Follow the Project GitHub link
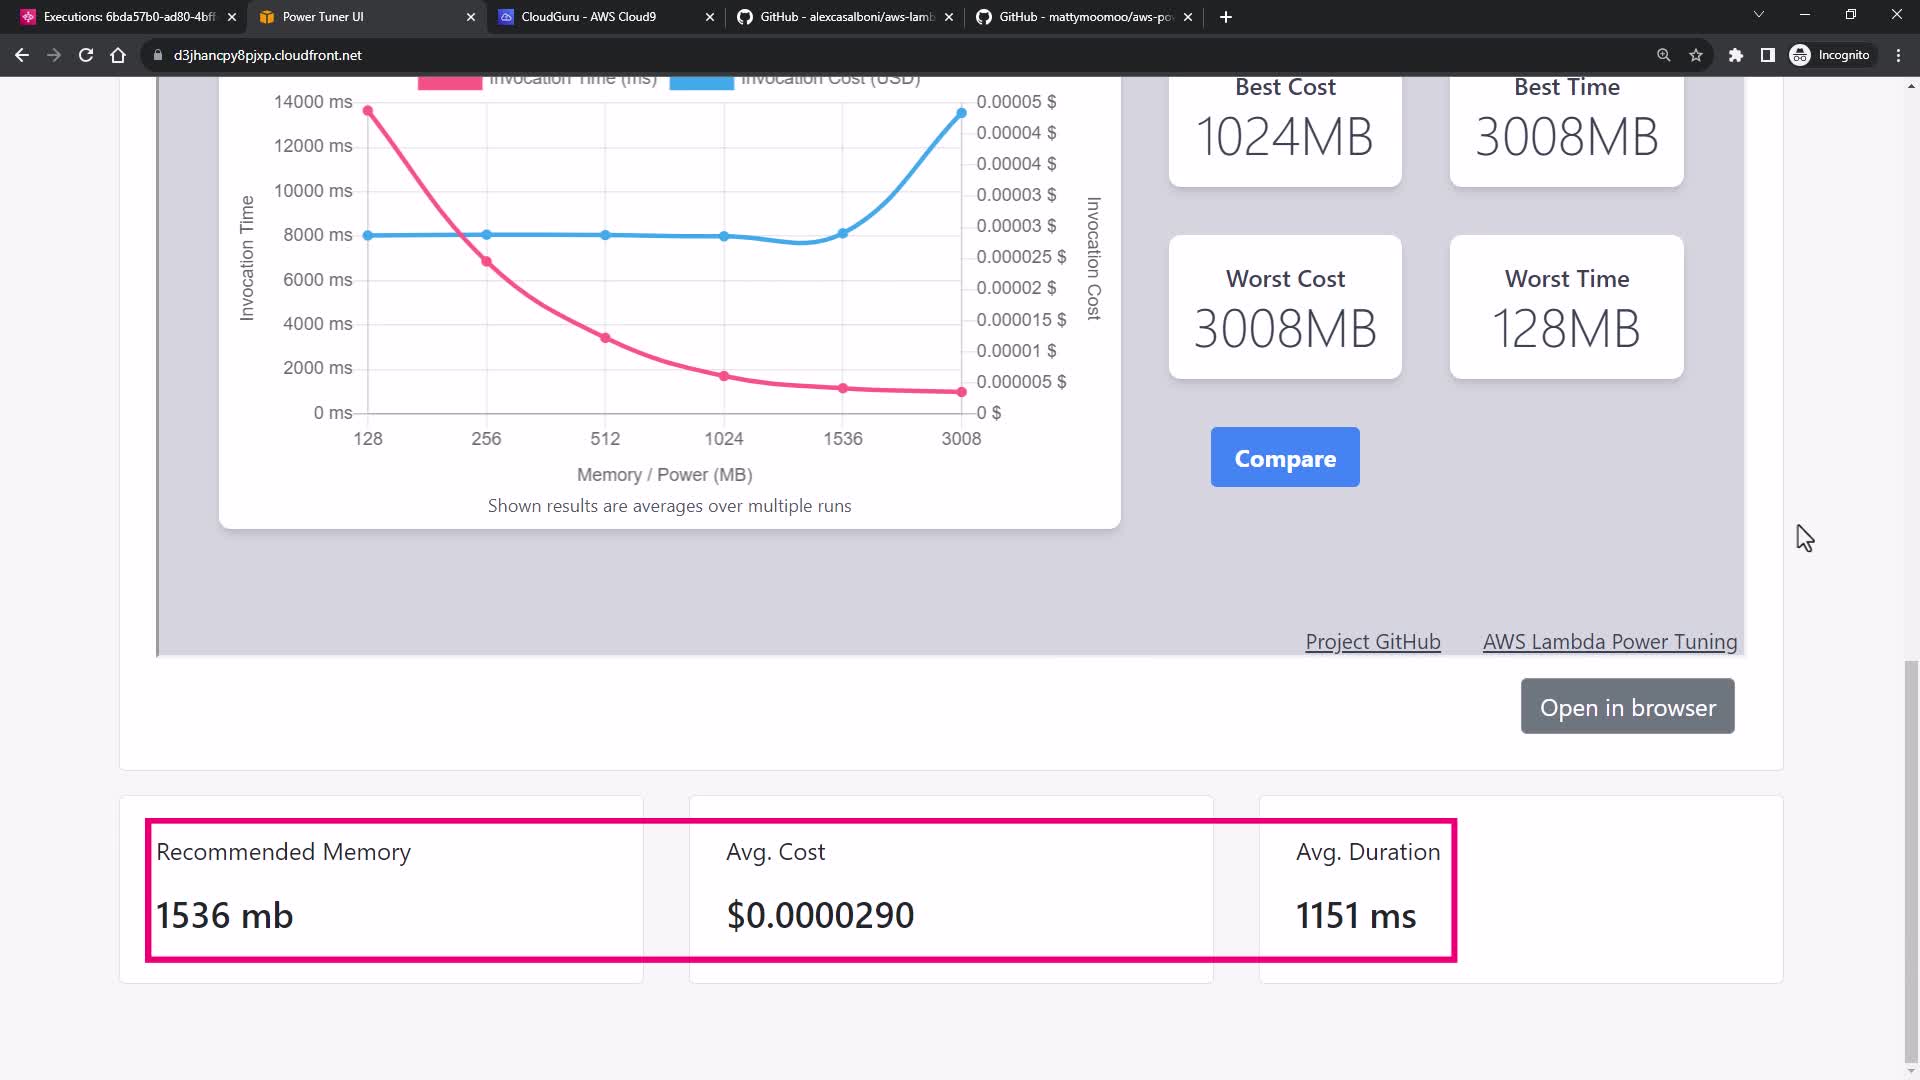 1372,642
